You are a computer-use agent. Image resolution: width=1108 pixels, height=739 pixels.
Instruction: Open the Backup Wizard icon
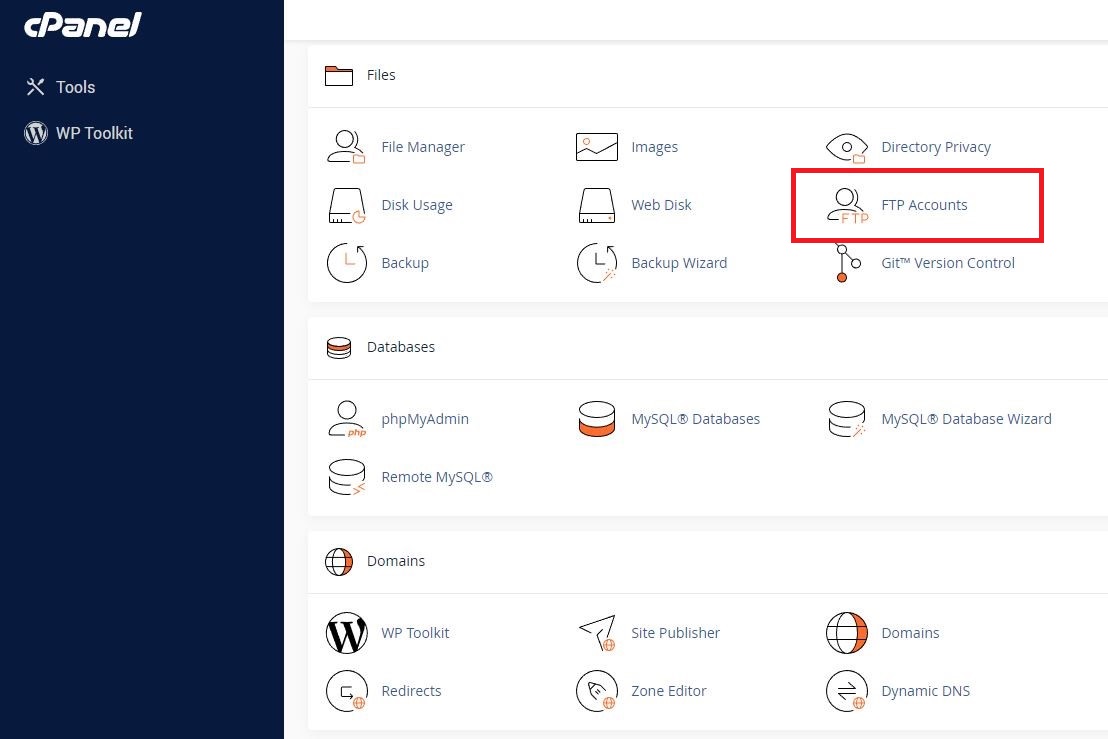[597, 263]
